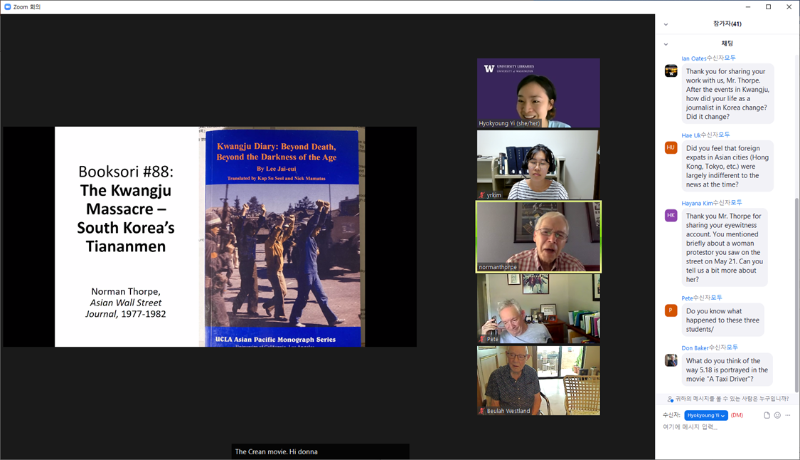The height and width of the screenshot is (460, 800).
Task: Click Hayana Kim HK avatar
Action: coord(671,215)
